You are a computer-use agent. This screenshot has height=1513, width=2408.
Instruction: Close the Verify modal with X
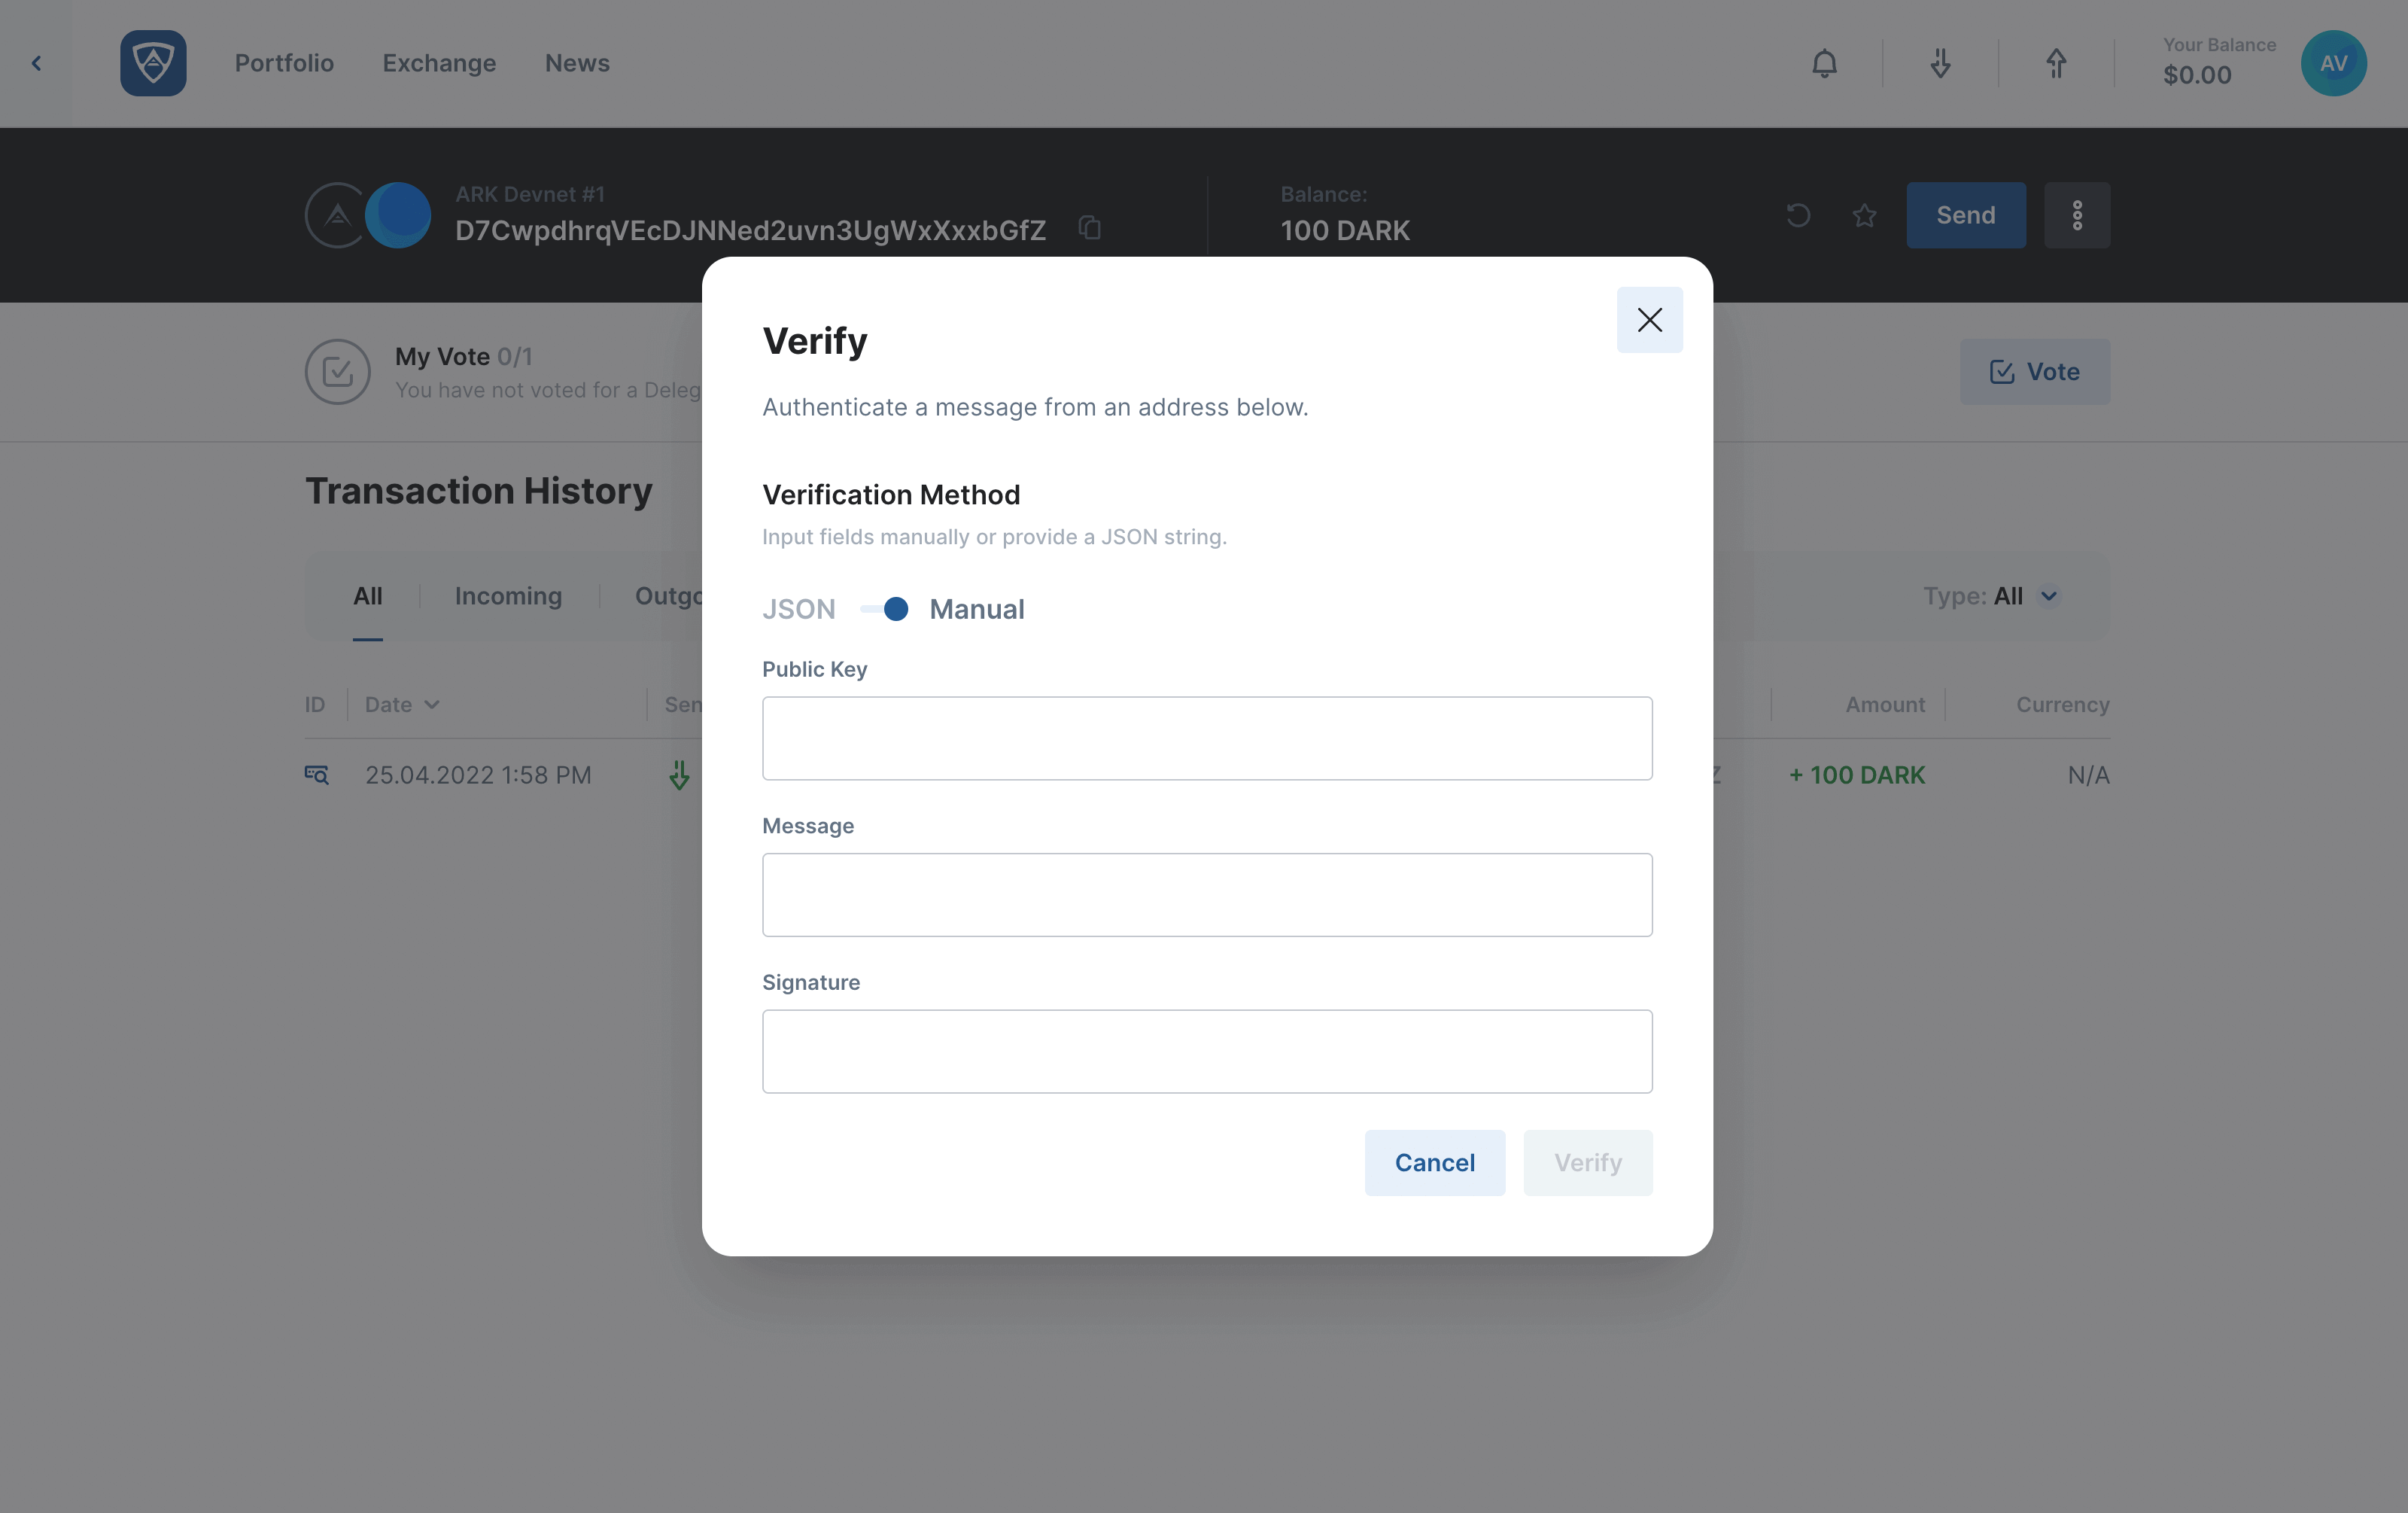[1650, 320]
